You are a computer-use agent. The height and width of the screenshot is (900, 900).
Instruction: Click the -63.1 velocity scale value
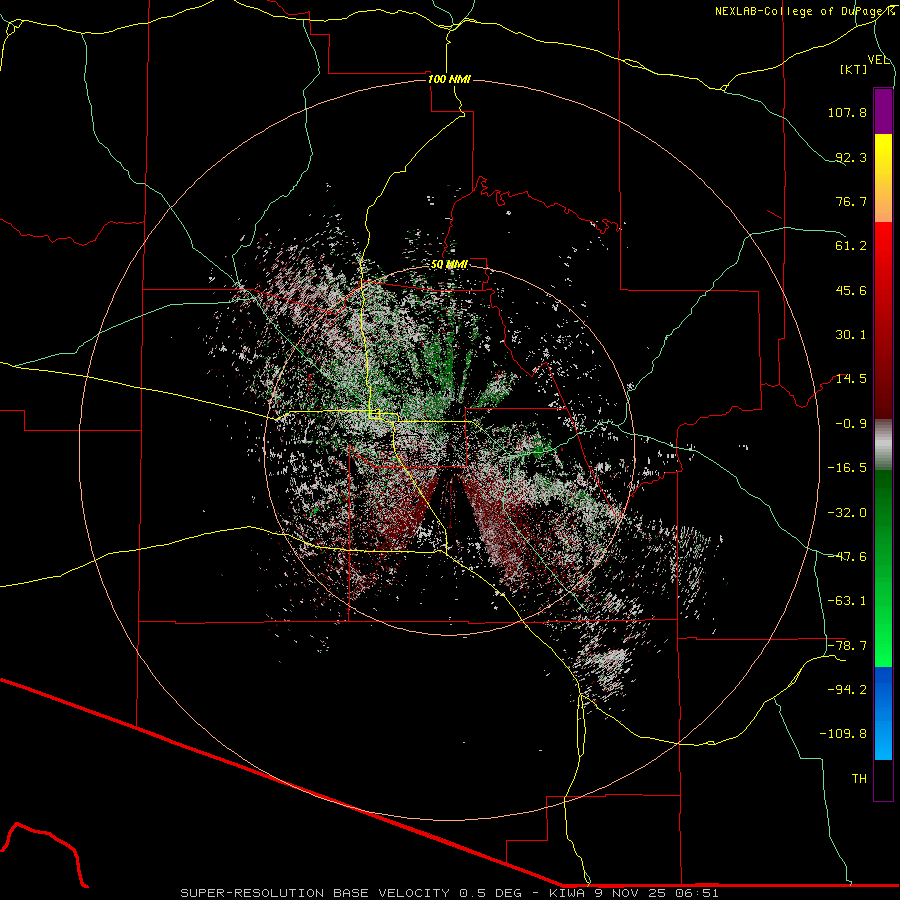point(847,601)
